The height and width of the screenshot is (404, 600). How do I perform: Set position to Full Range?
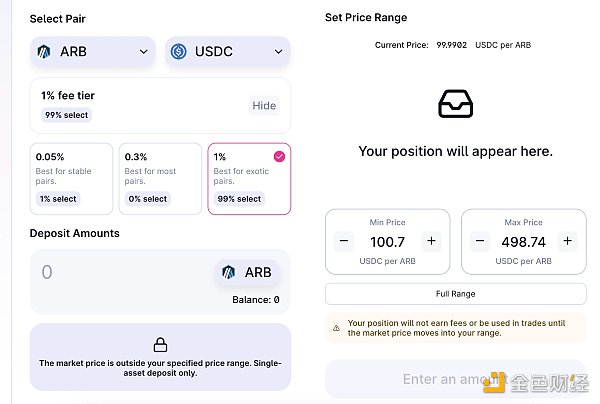[455, 294]
